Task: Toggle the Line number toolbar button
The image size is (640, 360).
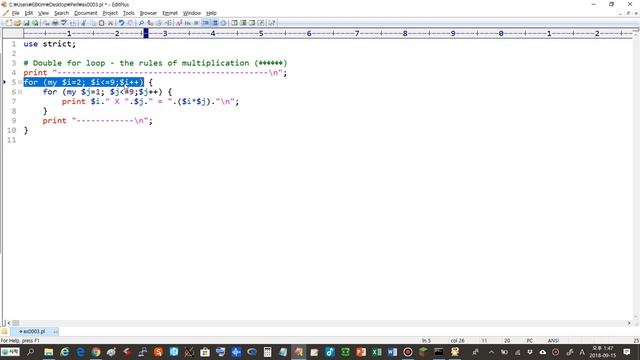Action: click(214, 23)
